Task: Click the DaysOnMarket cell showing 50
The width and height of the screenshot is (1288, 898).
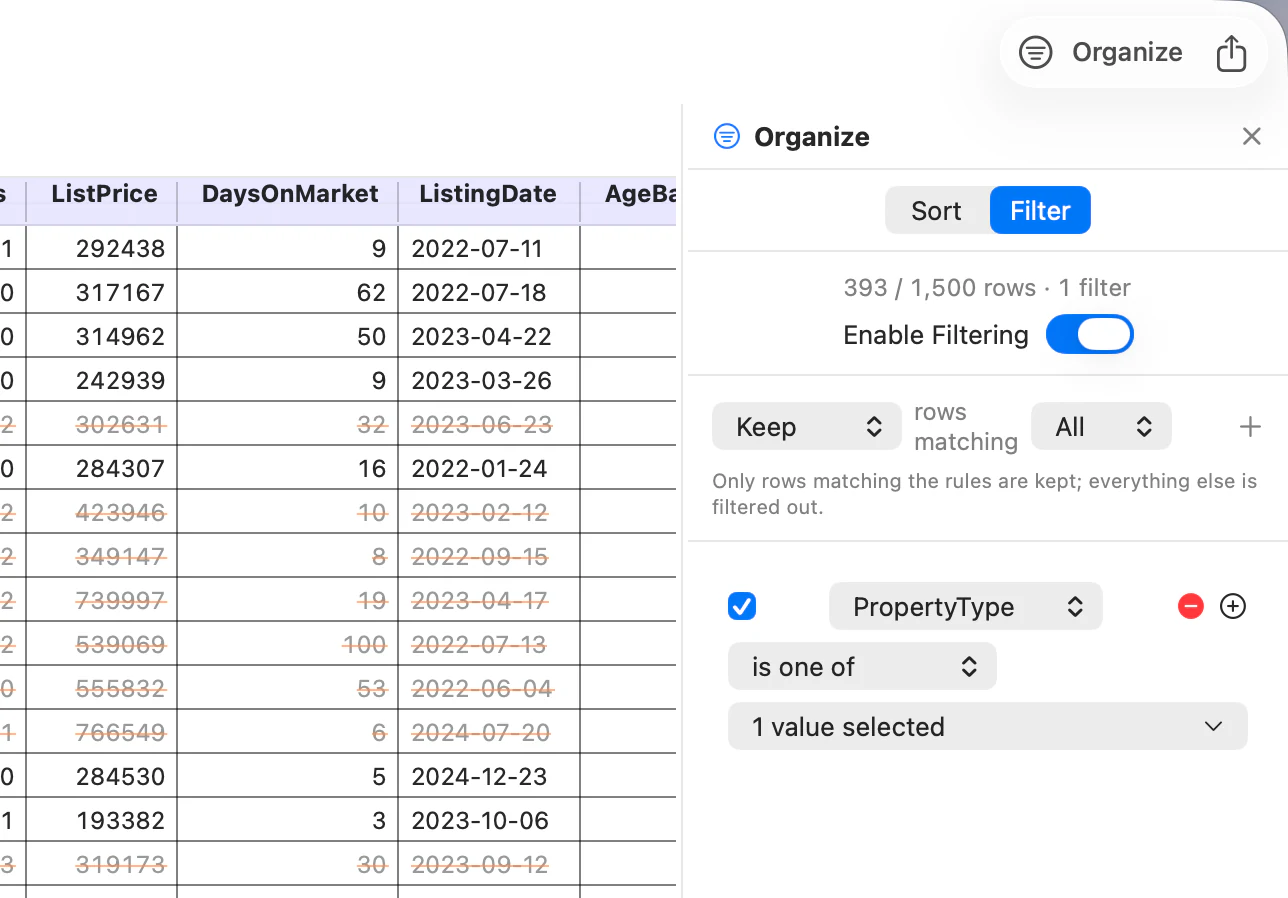Action: pyautogui.click(x=288, y=336)
